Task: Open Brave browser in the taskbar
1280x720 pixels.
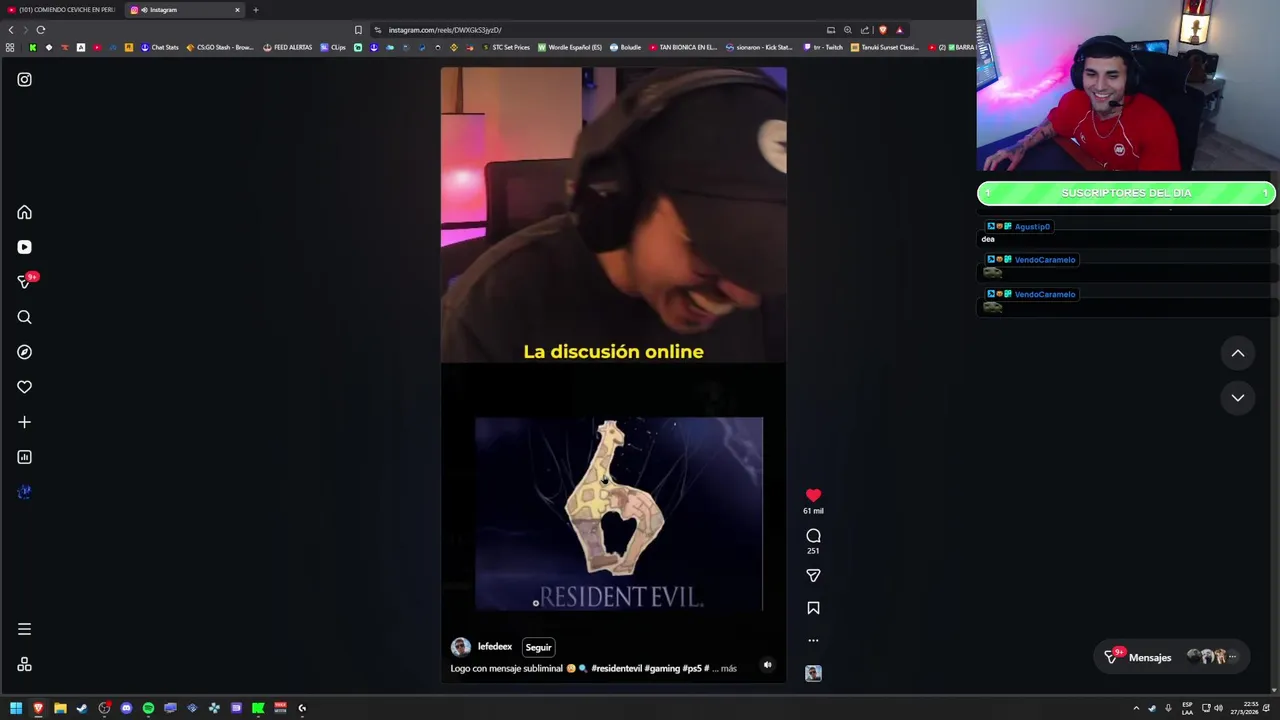Action: click(x=38, y=708)
